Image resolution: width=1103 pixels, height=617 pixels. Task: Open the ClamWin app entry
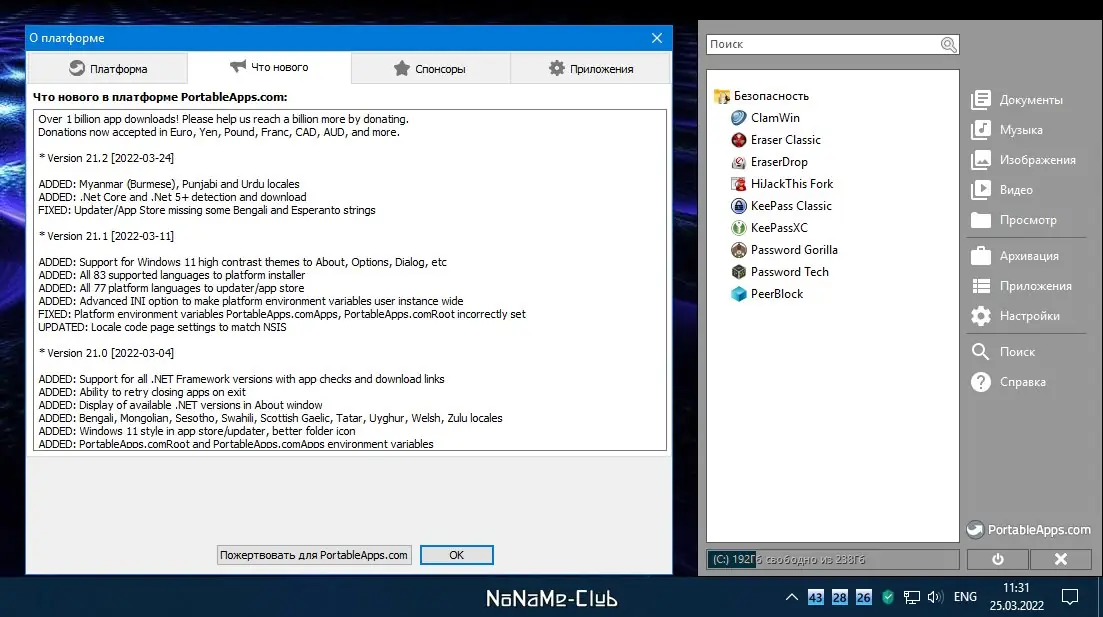tap(765, 117)
